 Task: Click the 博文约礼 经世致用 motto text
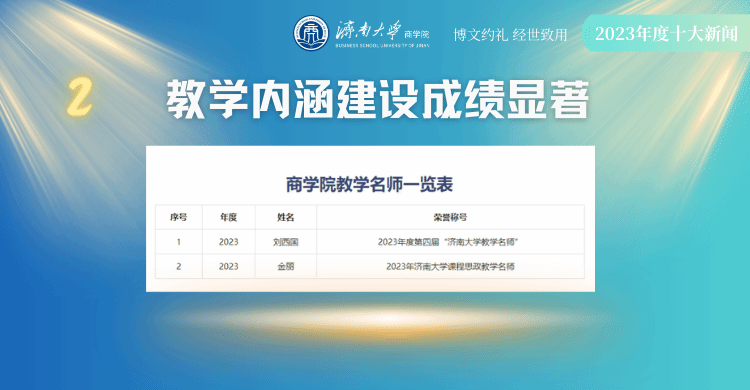point(510,34)
